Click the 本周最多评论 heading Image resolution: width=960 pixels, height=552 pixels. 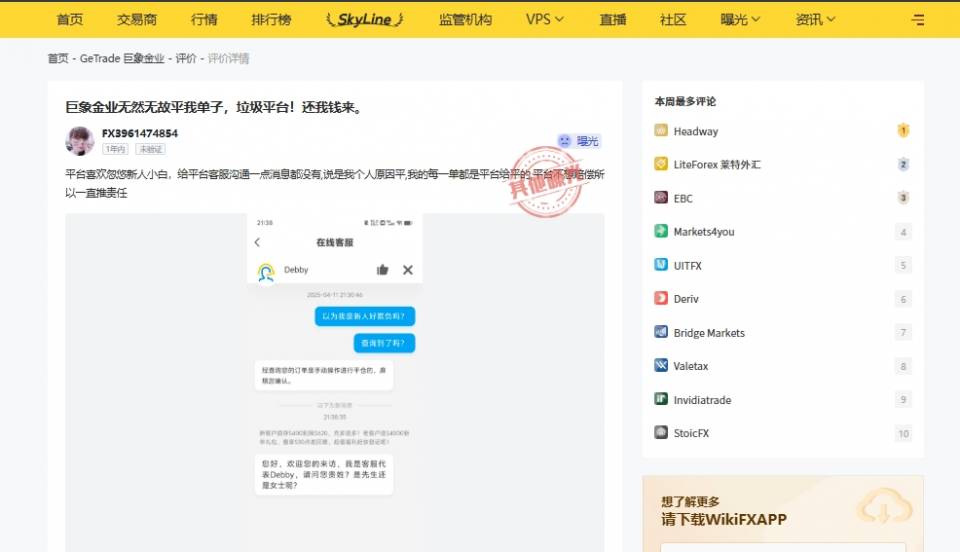[685, 101]
